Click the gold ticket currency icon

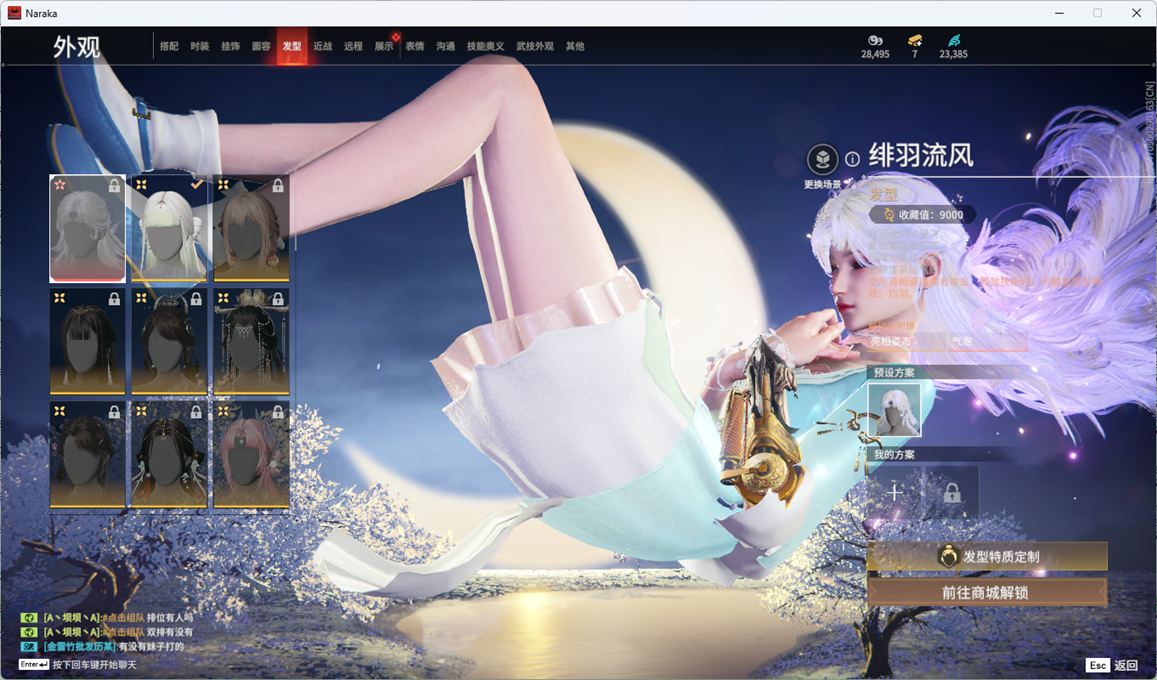[915, 40]
